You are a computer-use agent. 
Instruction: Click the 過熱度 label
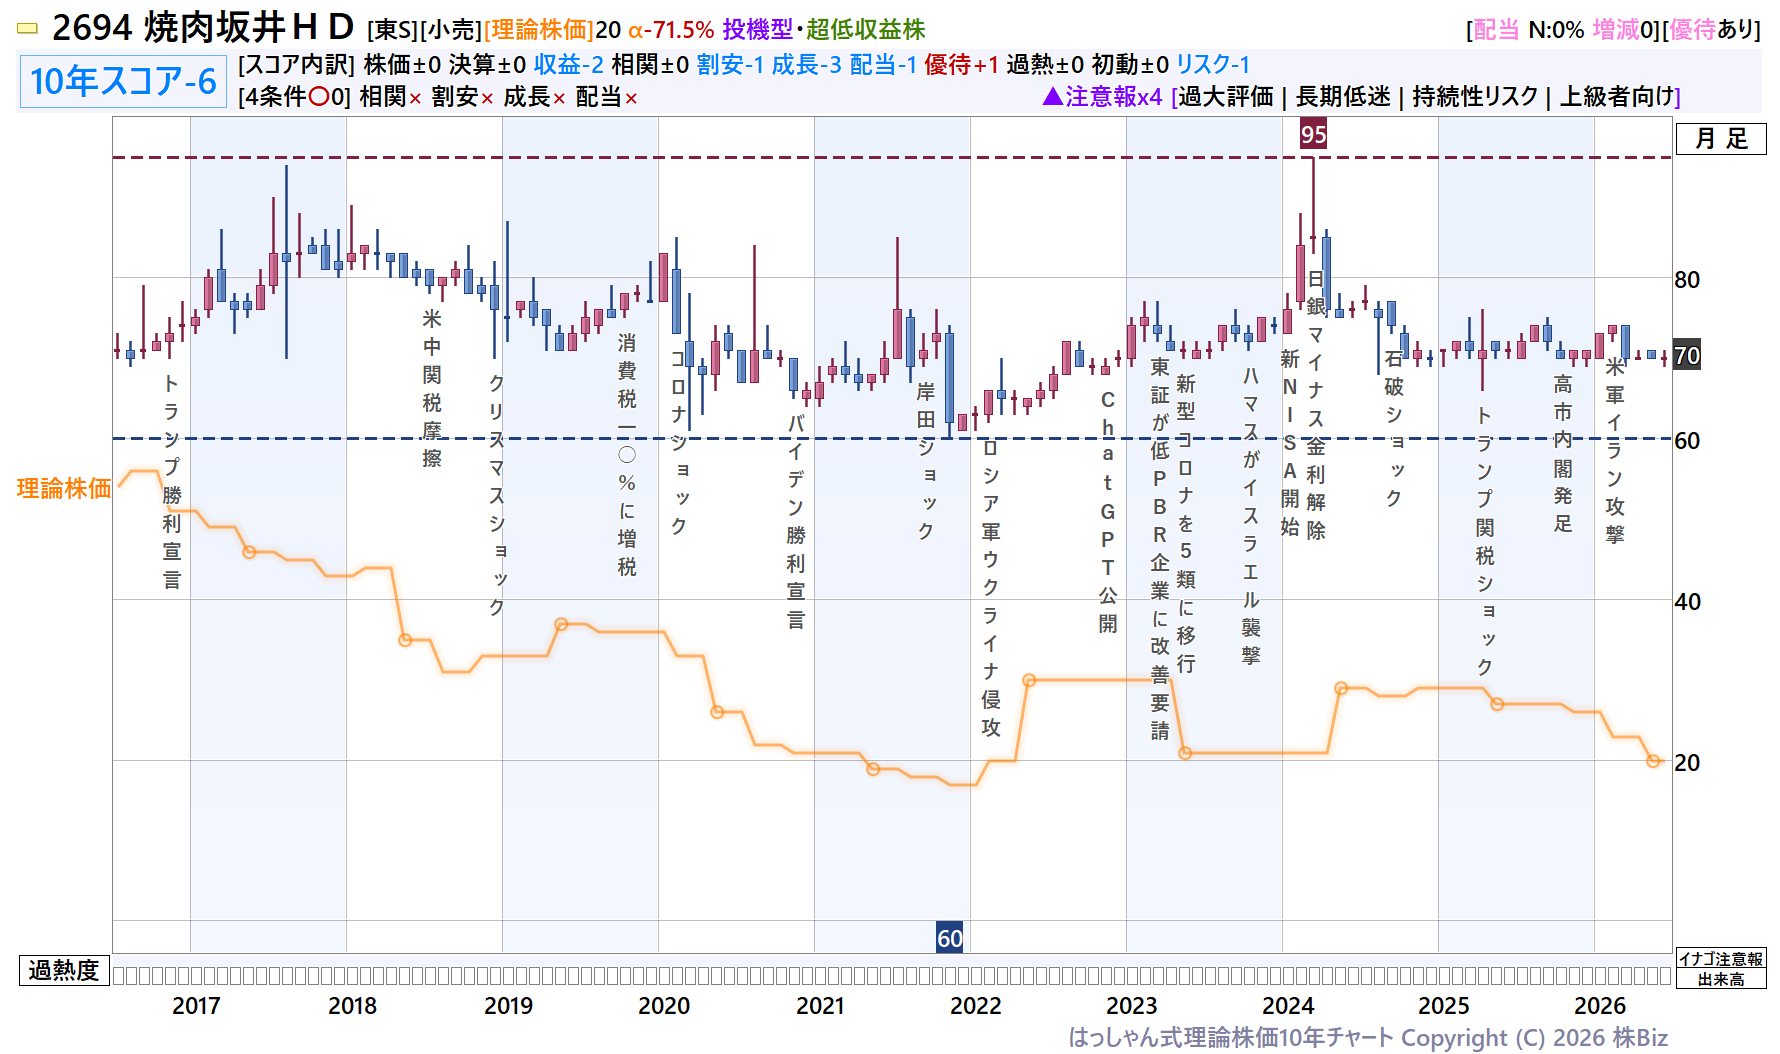click(64, 970)
